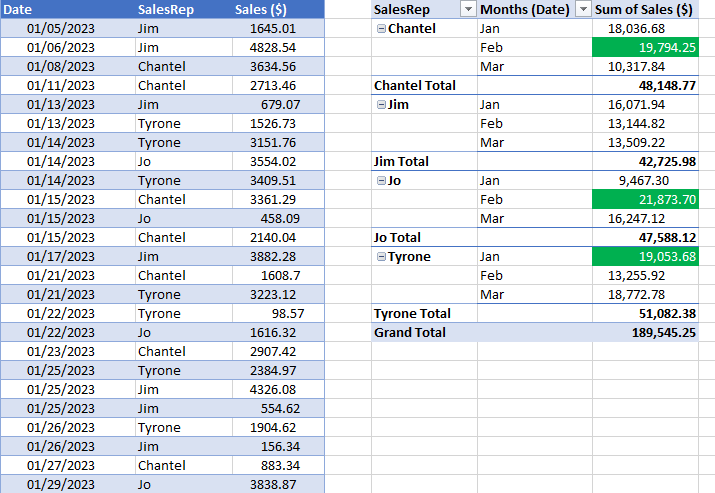Select Jim's Mar value 13,509.22

645,142
